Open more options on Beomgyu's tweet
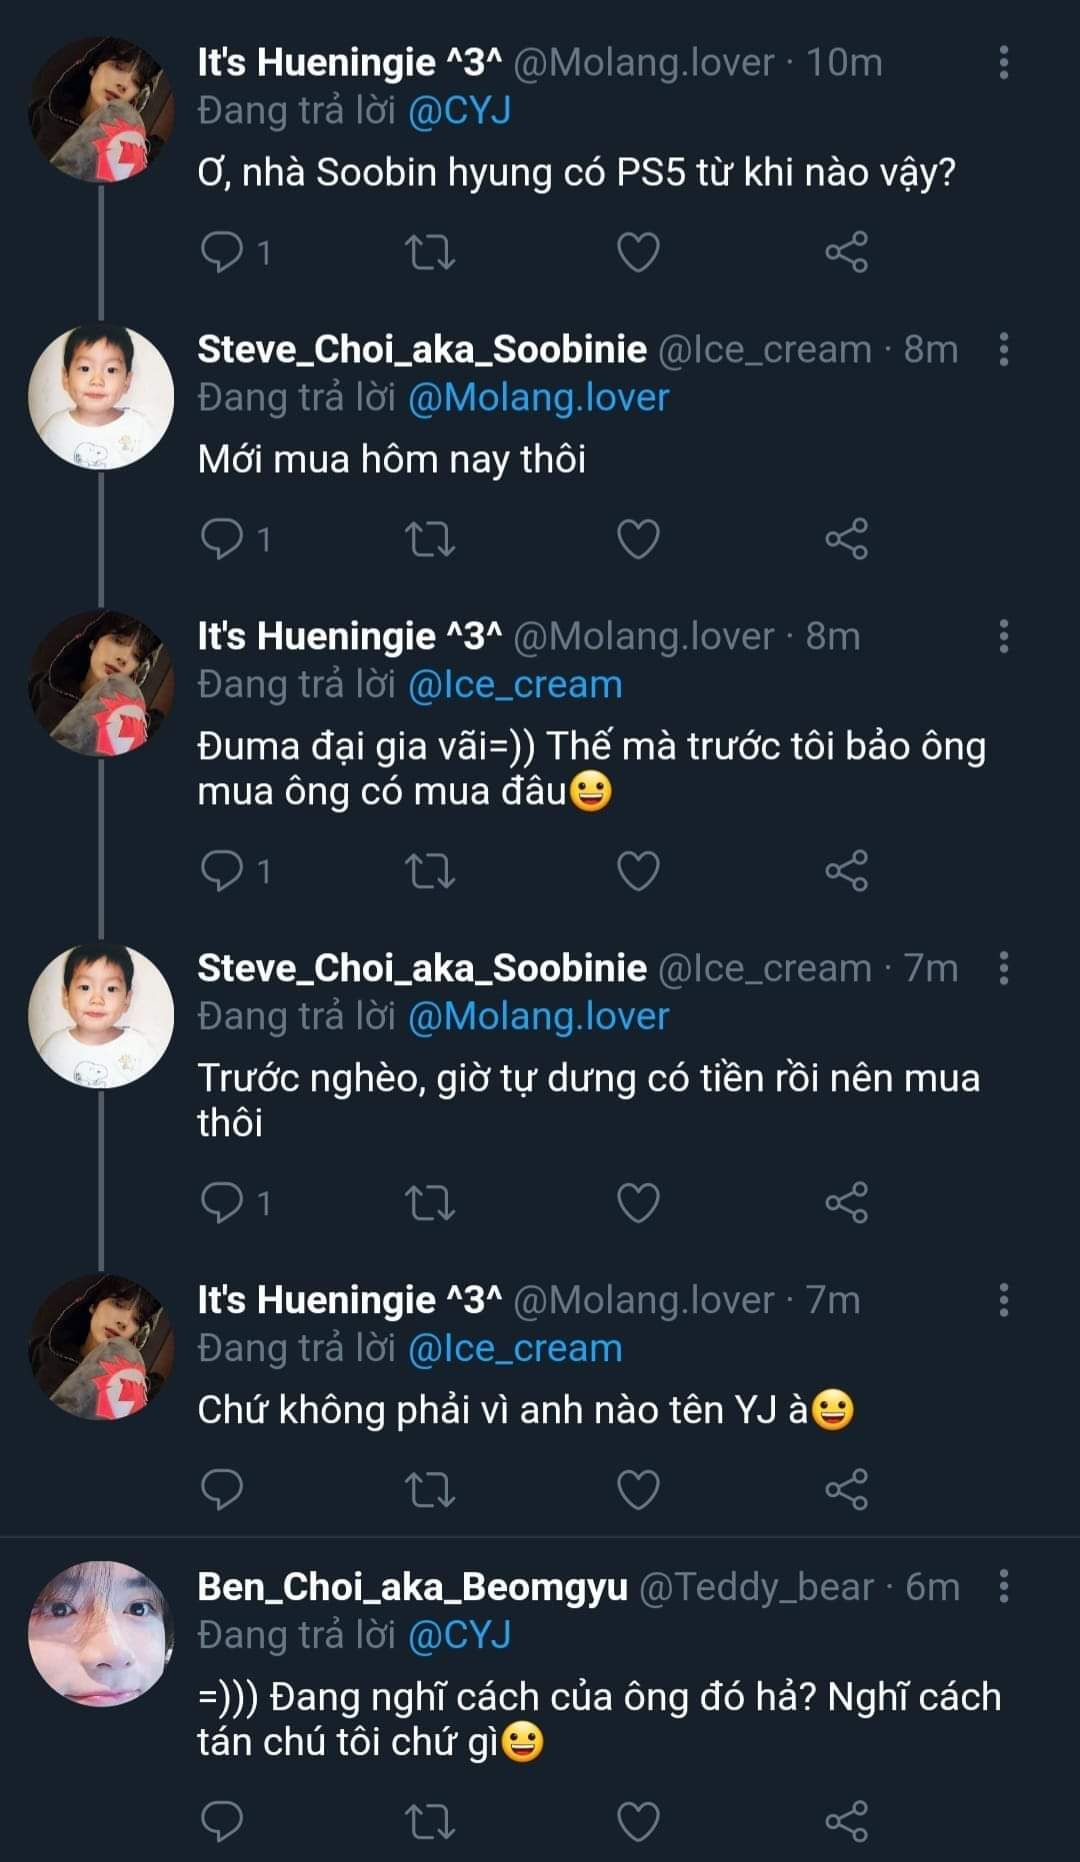1080x1862 pixels. point(1003,1587)
